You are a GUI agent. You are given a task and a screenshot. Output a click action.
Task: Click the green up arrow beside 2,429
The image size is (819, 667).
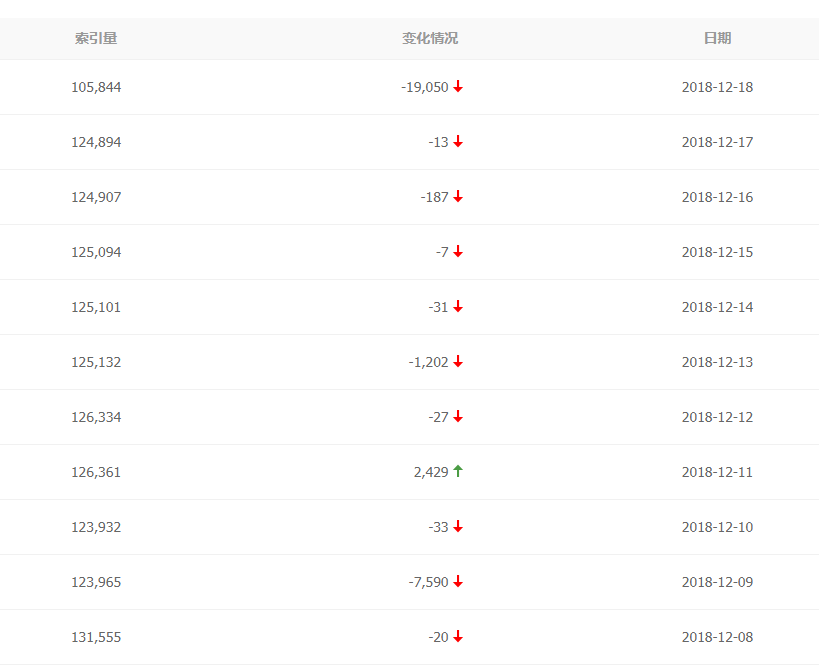pyautogui.click(x=458, y=471)
